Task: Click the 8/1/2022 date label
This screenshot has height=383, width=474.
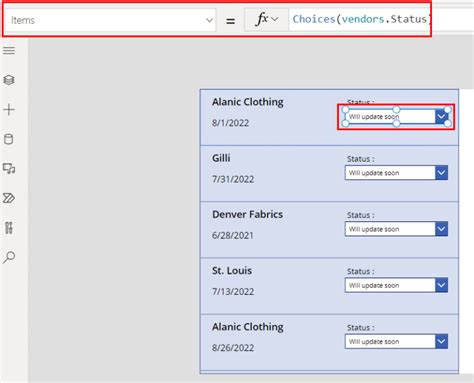Action: 231,123
